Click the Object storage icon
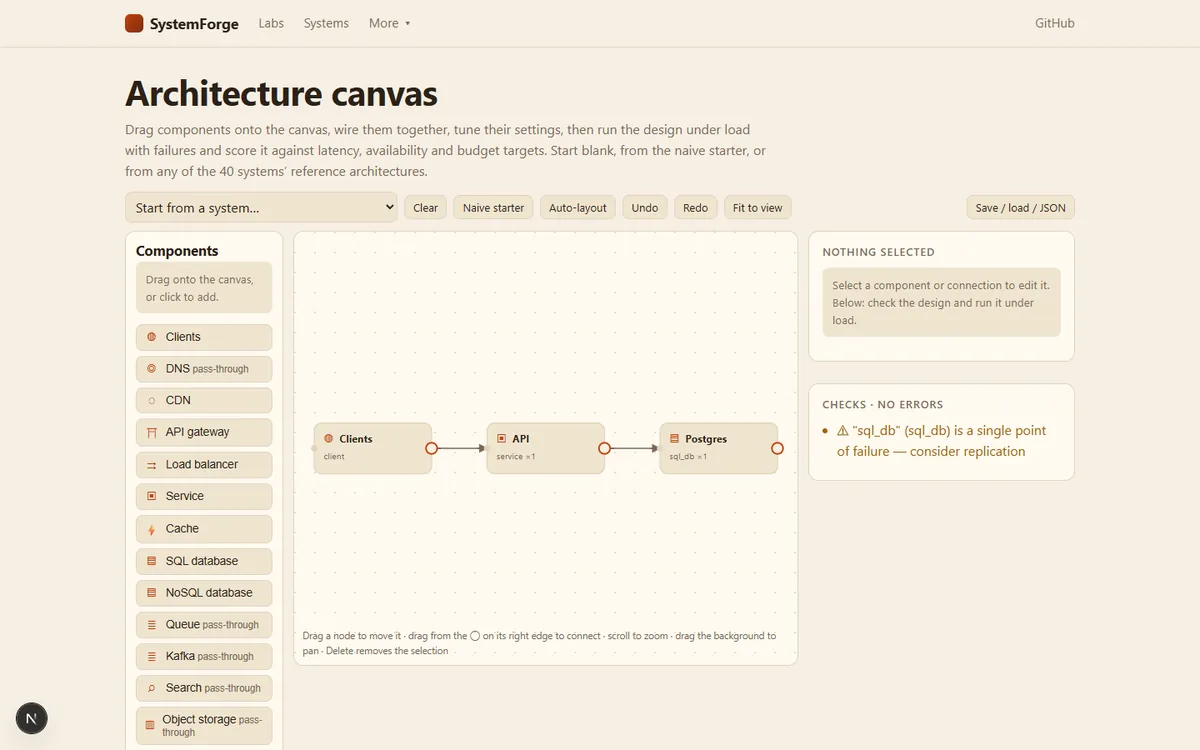The image size is (1200, 750). pos(151,725)
